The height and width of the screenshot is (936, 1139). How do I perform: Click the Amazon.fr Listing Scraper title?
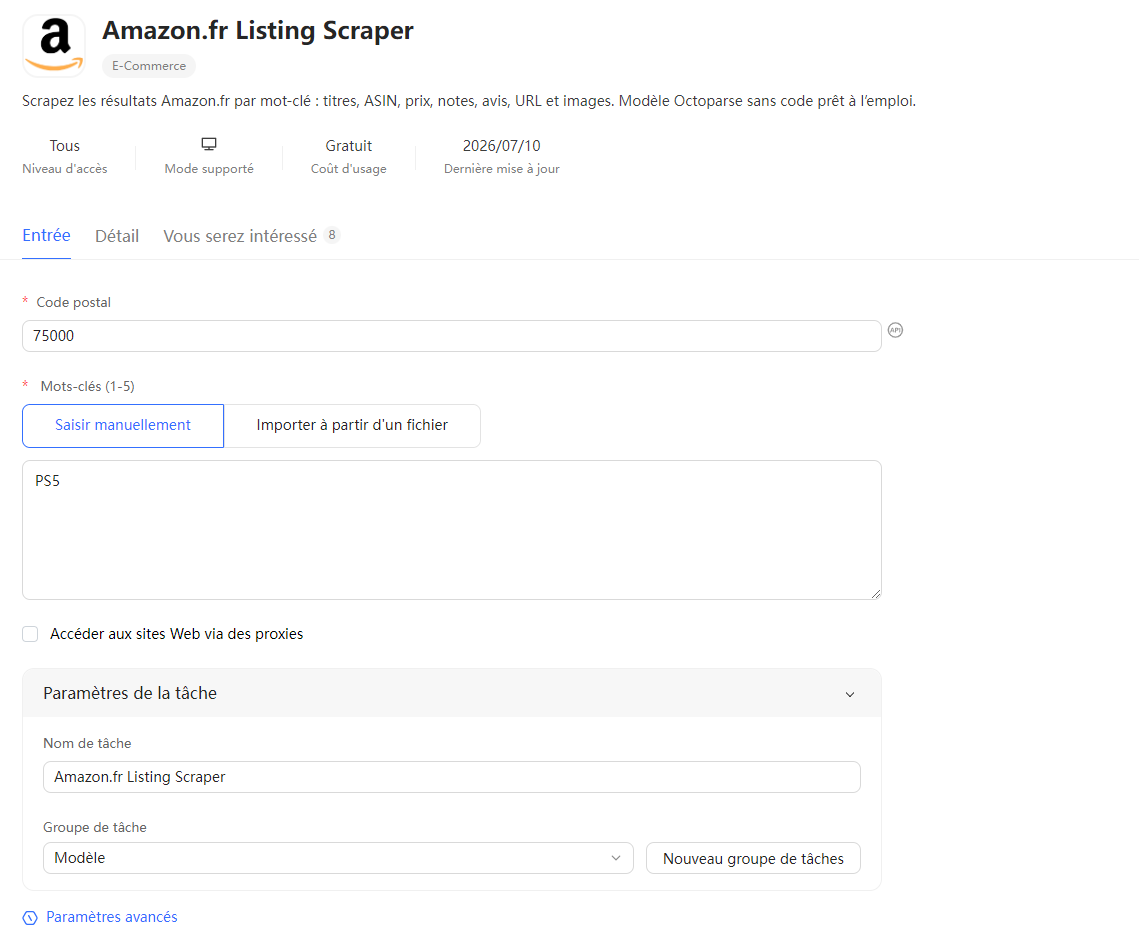[258, 30]
